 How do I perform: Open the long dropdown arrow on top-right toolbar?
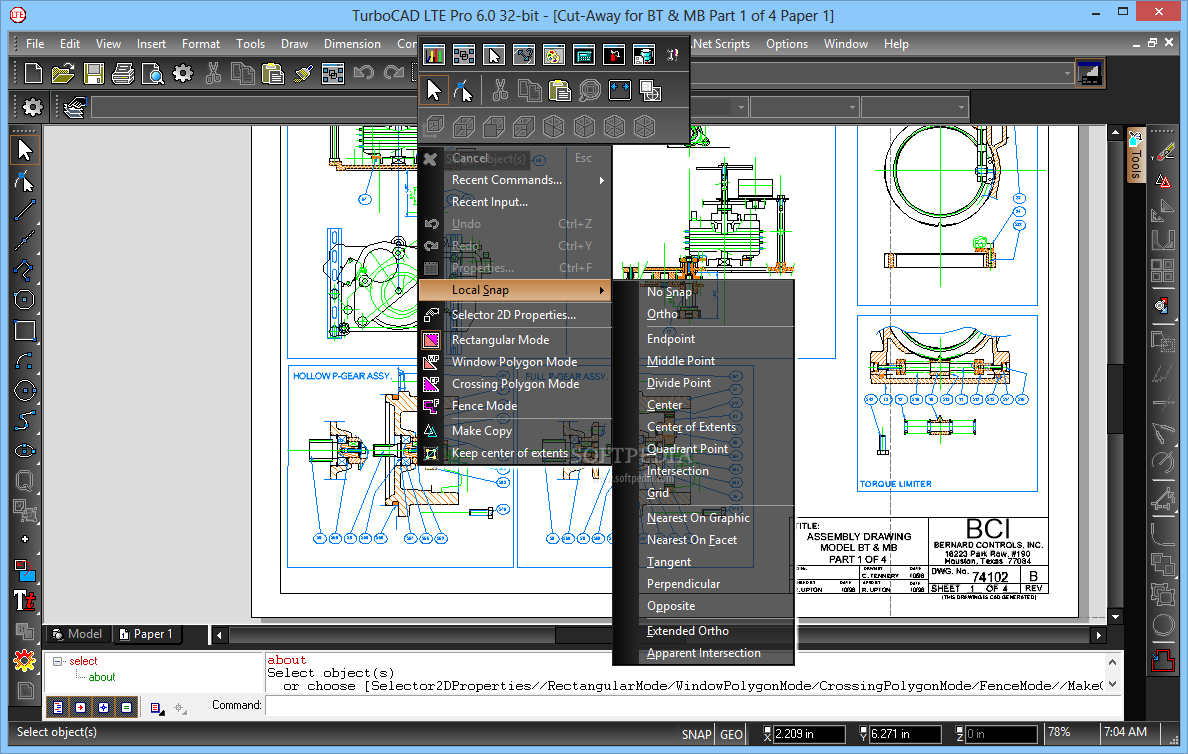pos(1067,74)
